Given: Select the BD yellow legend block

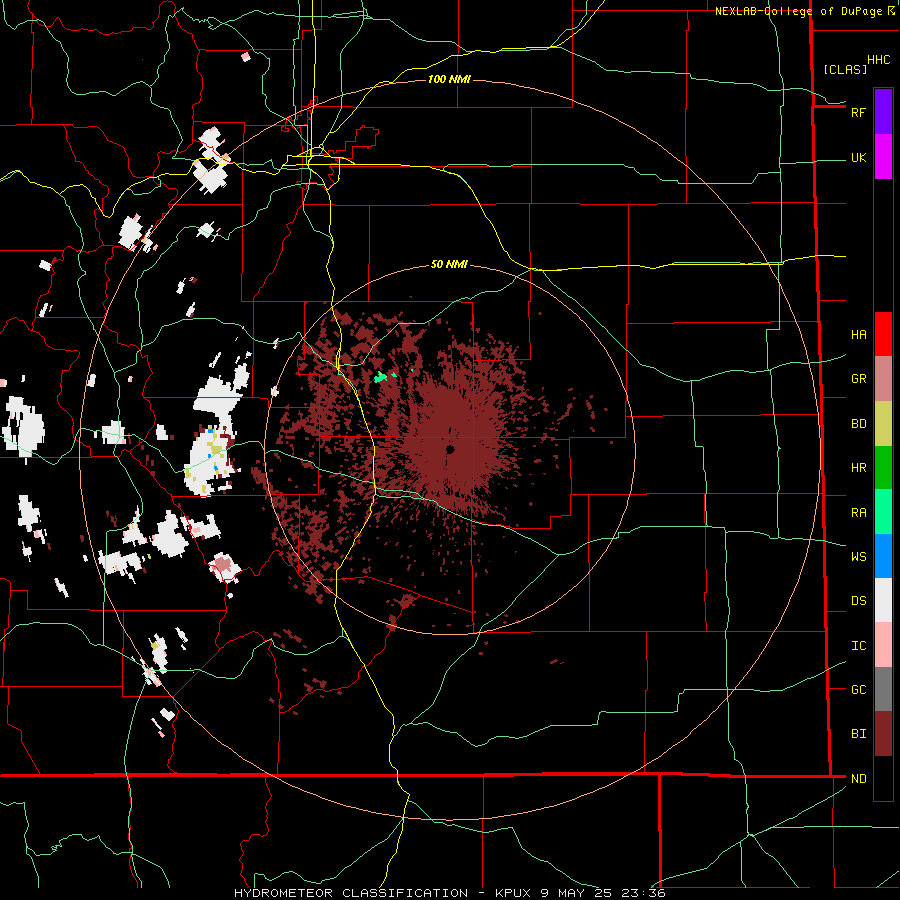Looking at the screenshot, I should (883, 424).
